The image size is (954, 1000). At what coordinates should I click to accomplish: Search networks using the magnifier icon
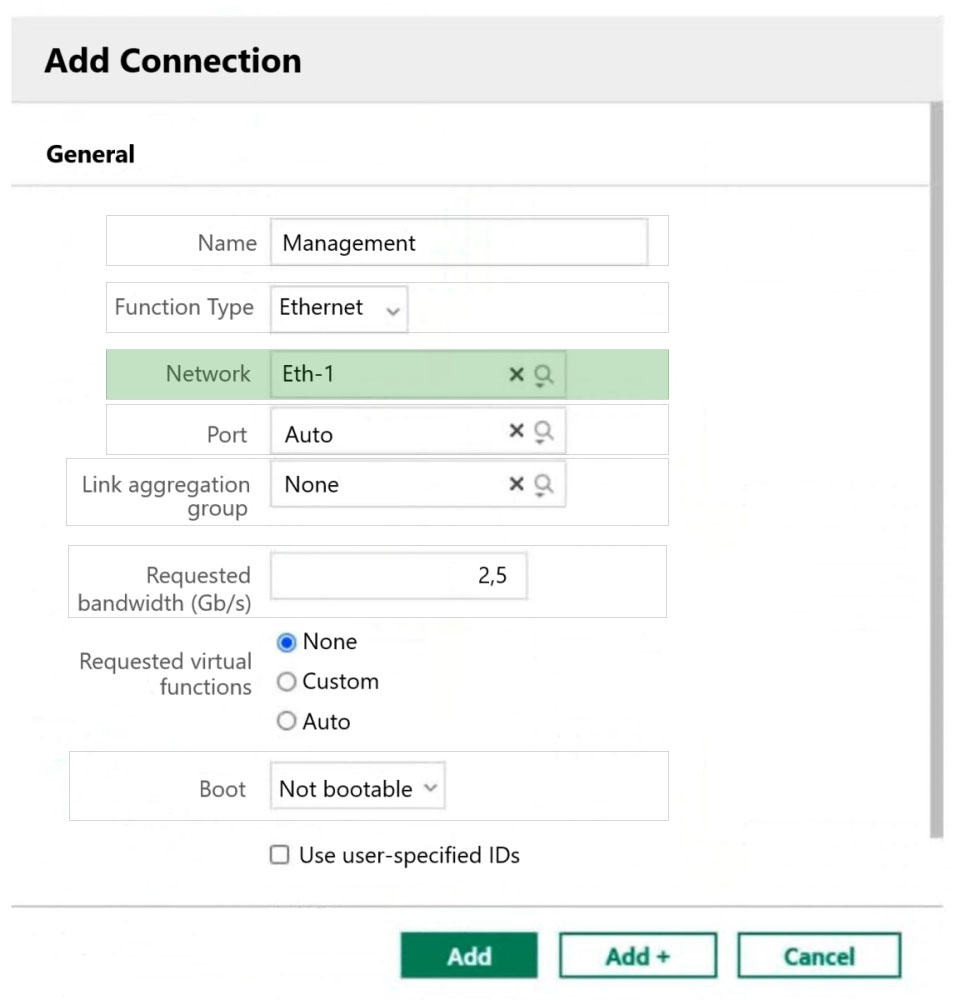[543, 376]
